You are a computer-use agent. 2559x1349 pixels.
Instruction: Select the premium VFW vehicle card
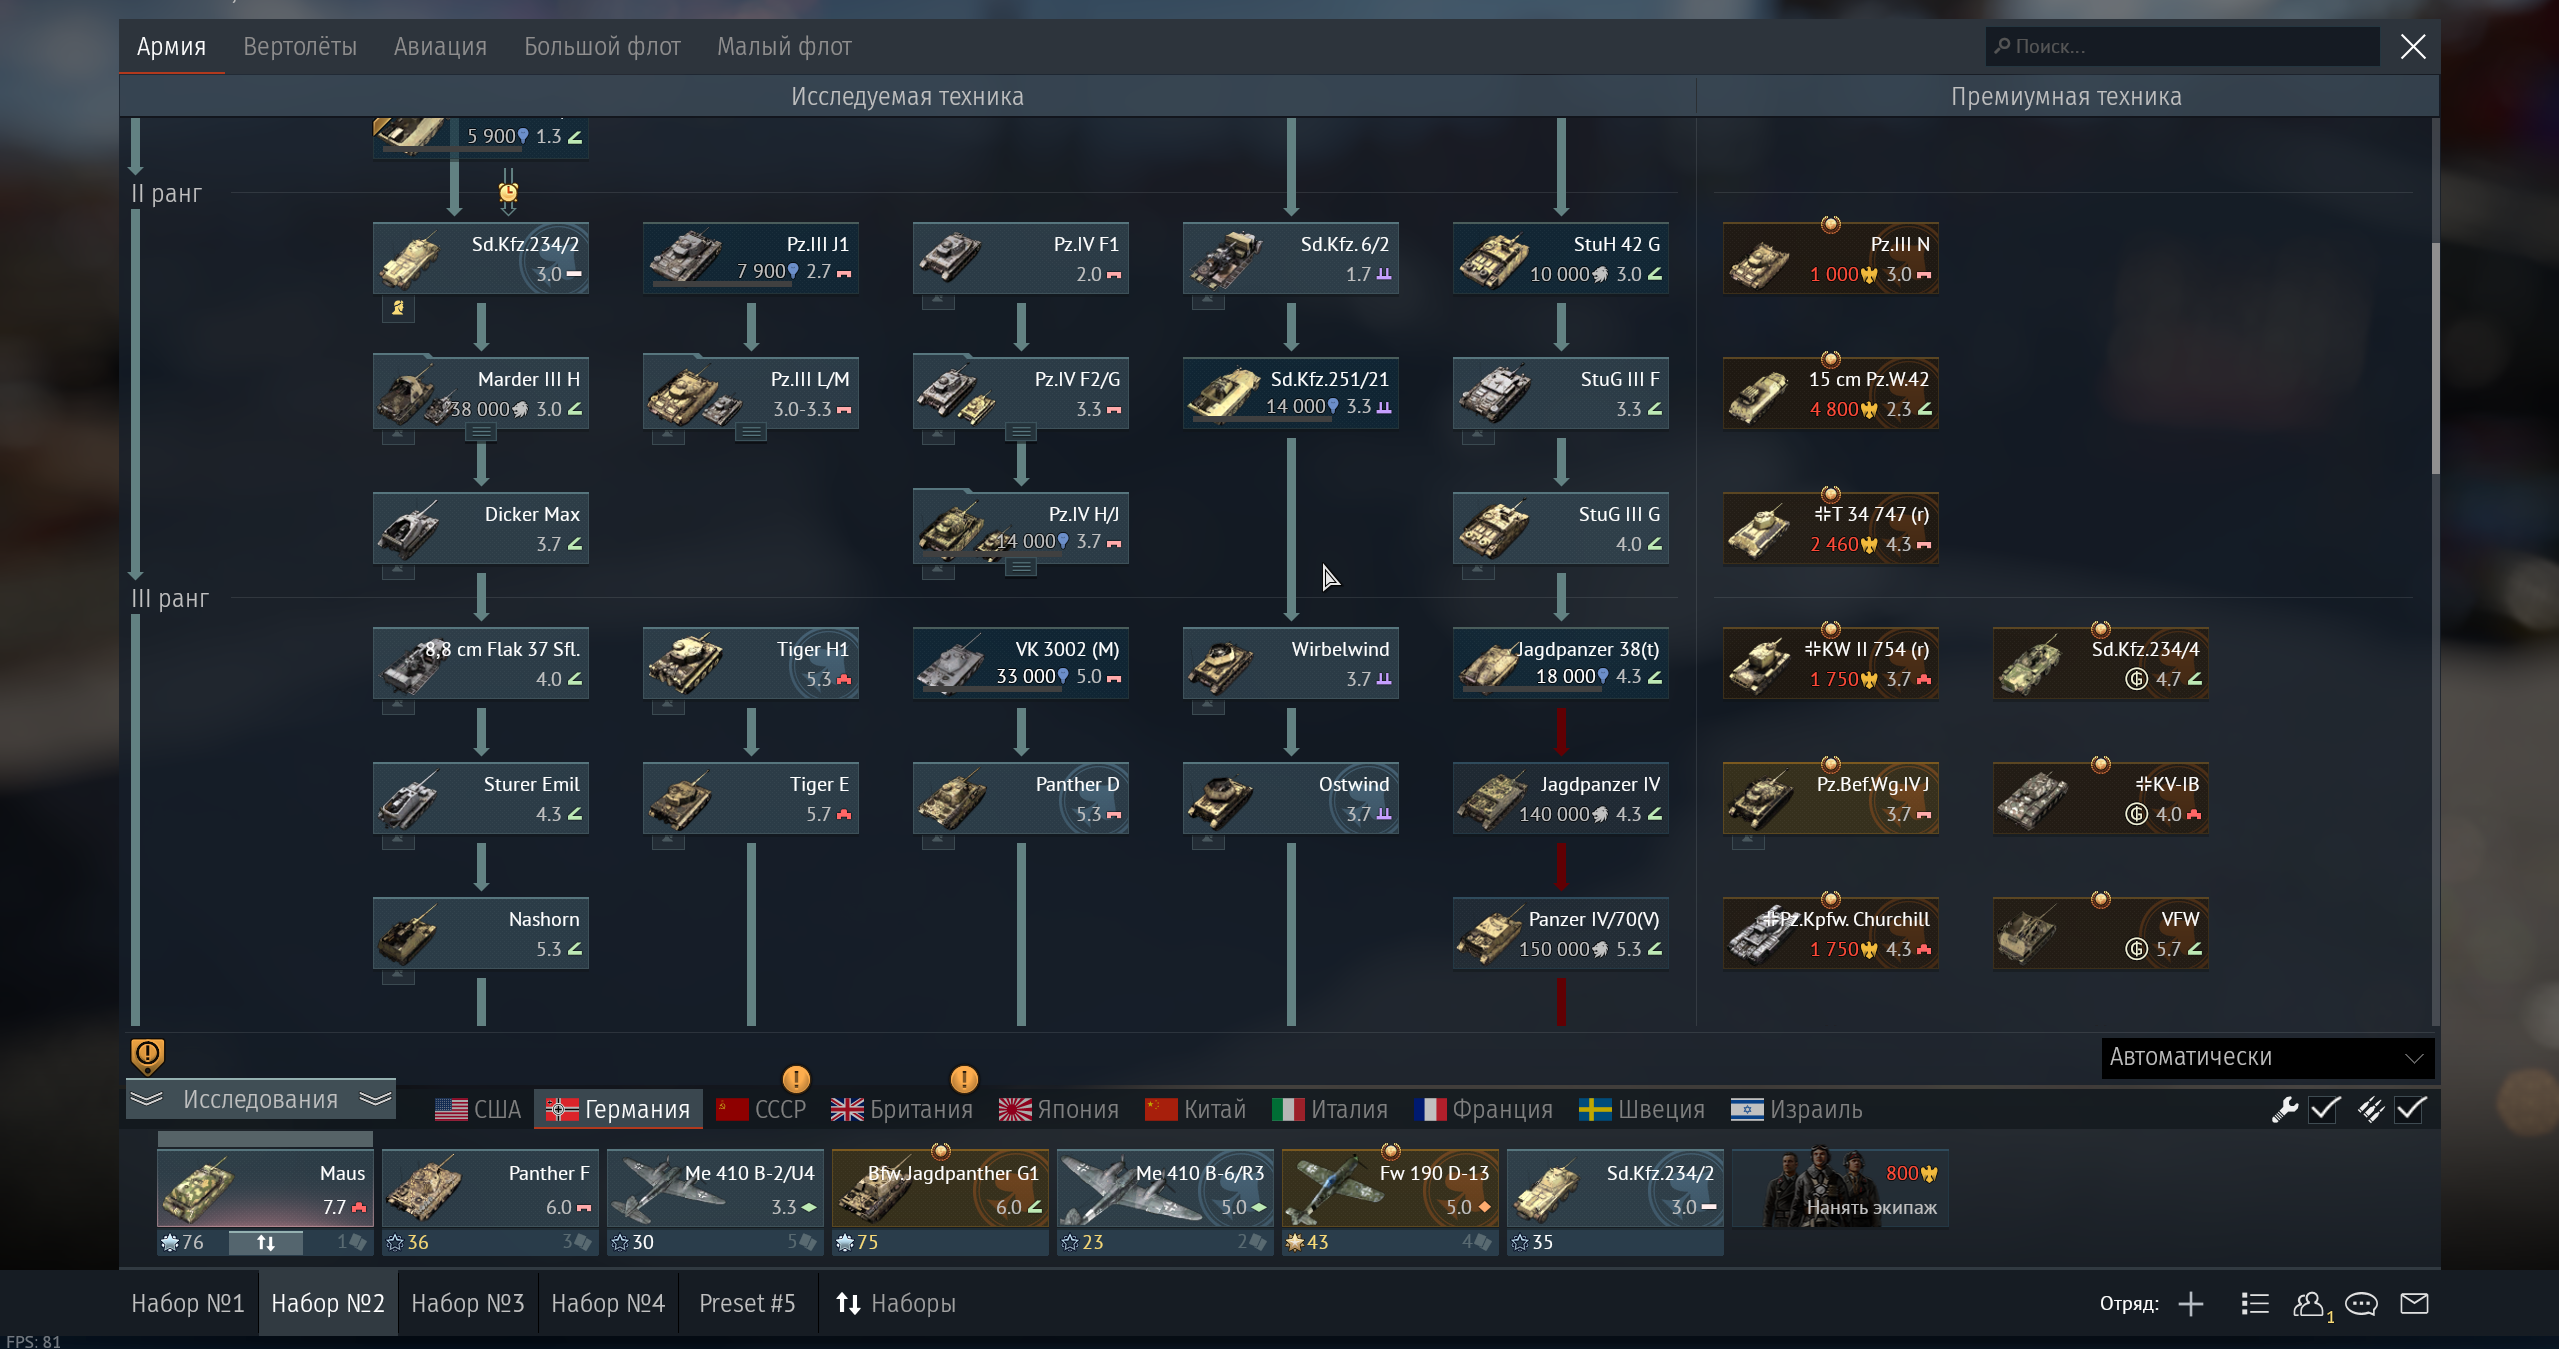pos(2101,933)
